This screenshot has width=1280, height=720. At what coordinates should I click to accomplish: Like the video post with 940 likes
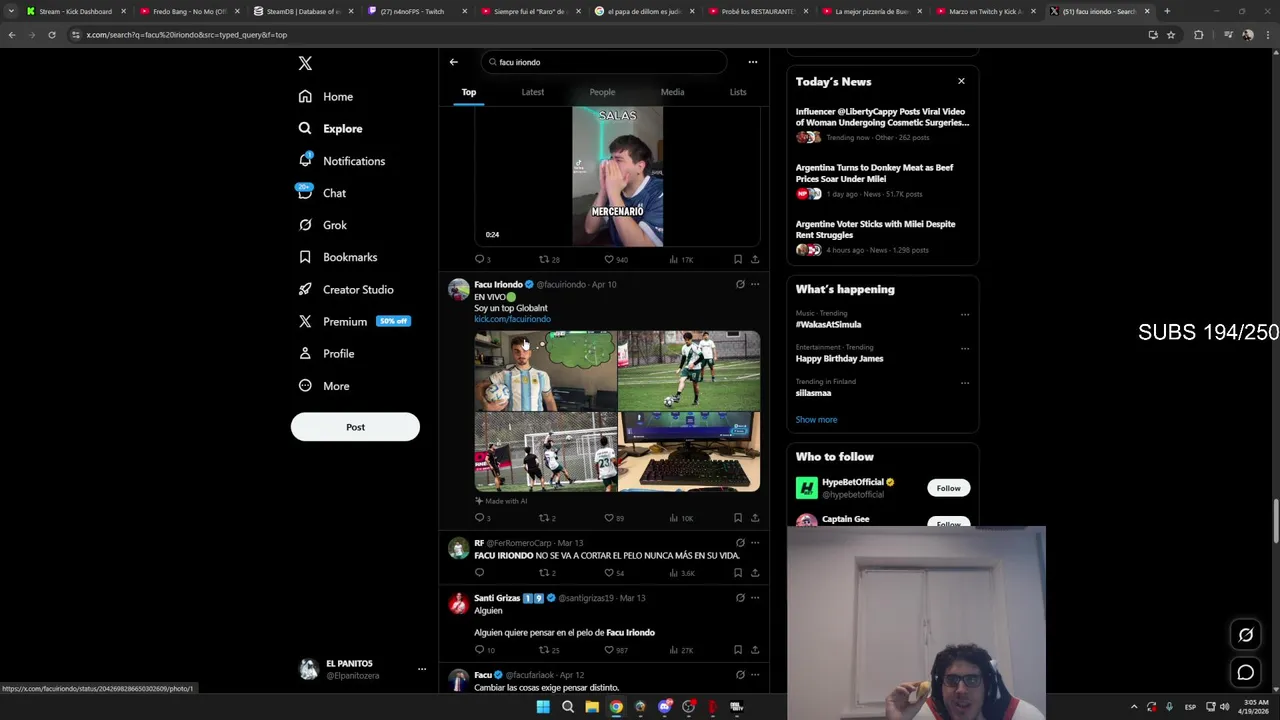click(616, 260)
